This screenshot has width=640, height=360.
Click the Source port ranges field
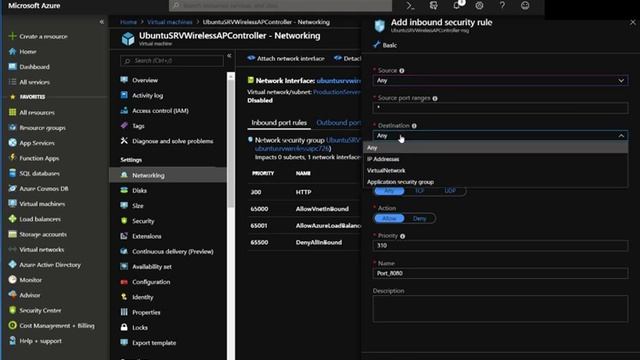tap(500, 108)
